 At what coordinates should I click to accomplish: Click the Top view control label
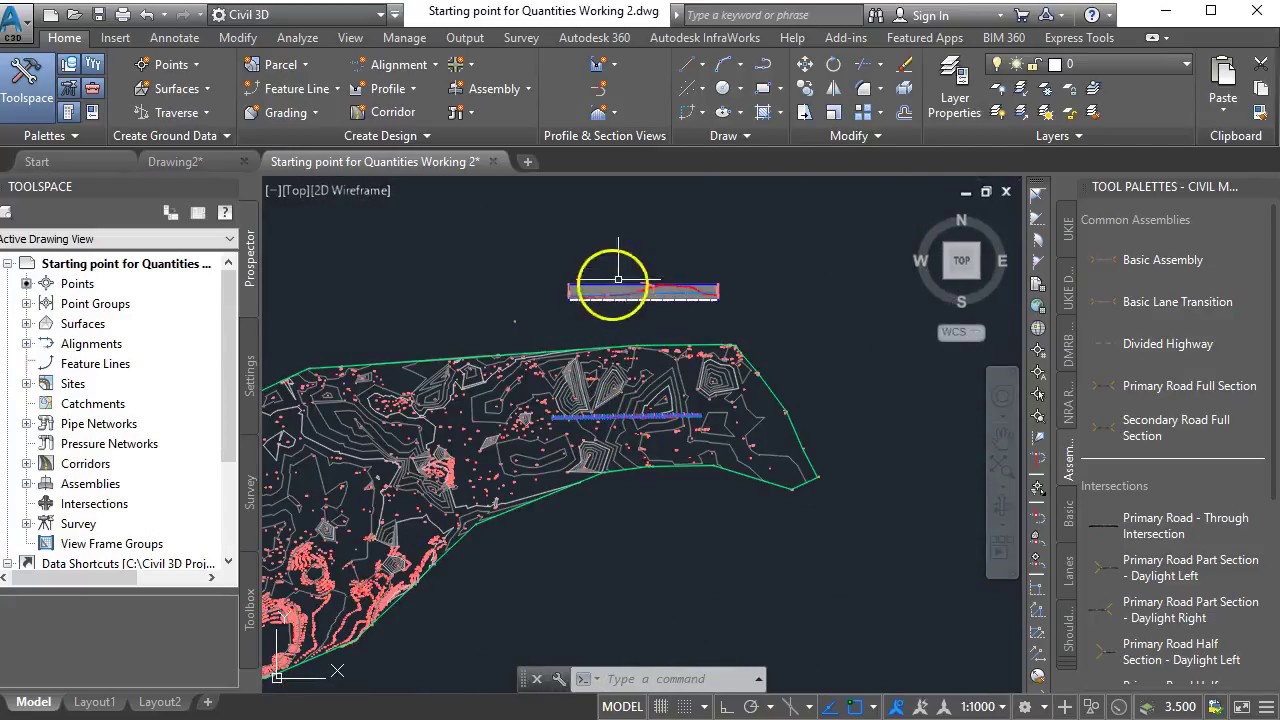point(296,190)
